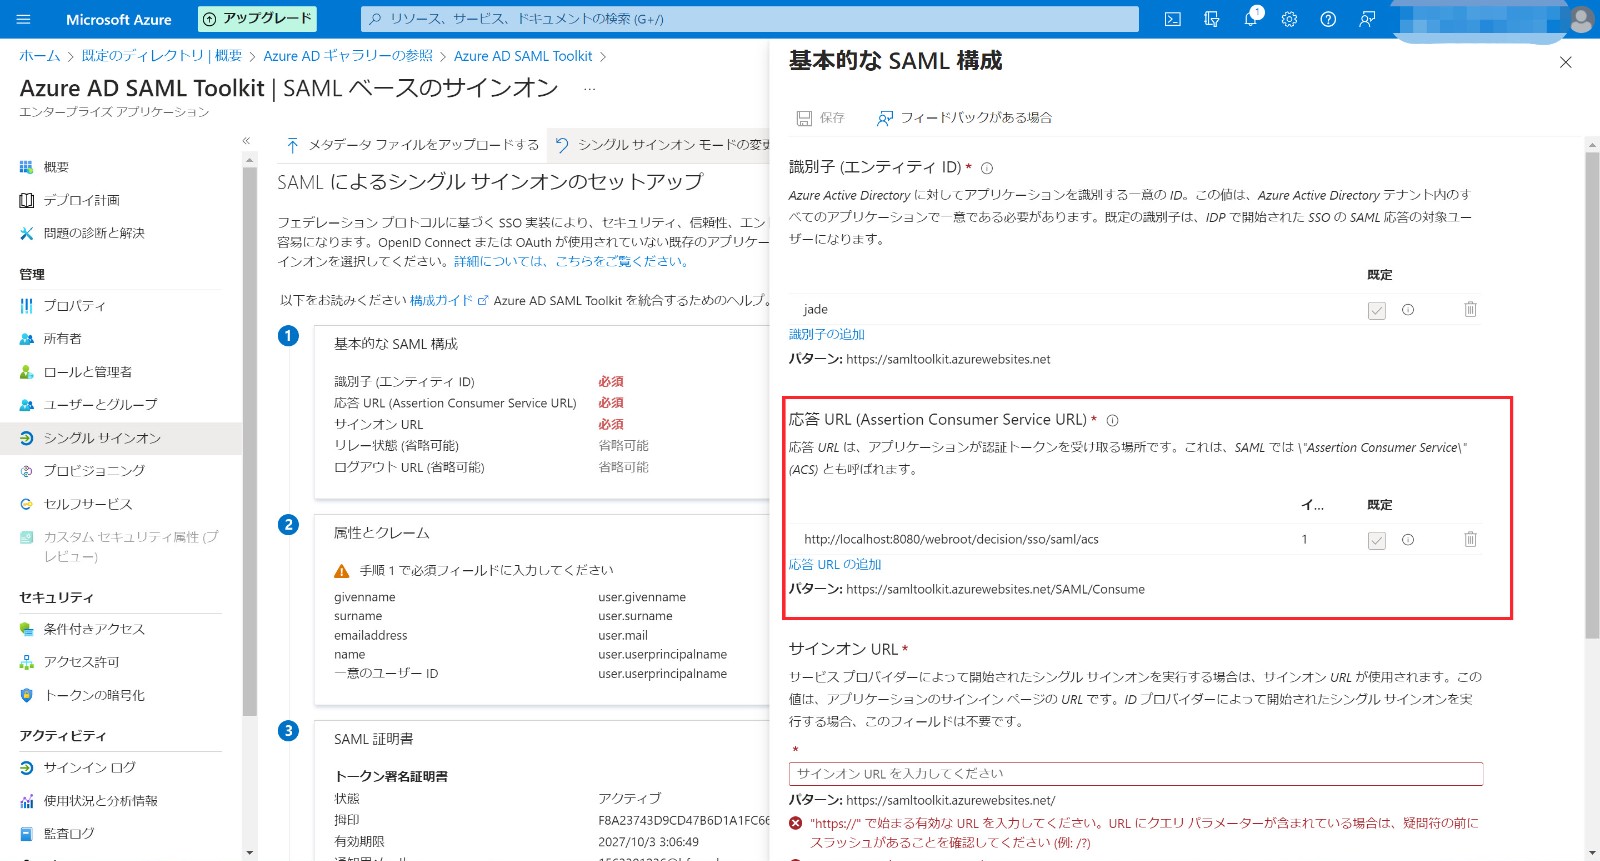Delete the jade identifier with its trash icon

pos(1470,310)
